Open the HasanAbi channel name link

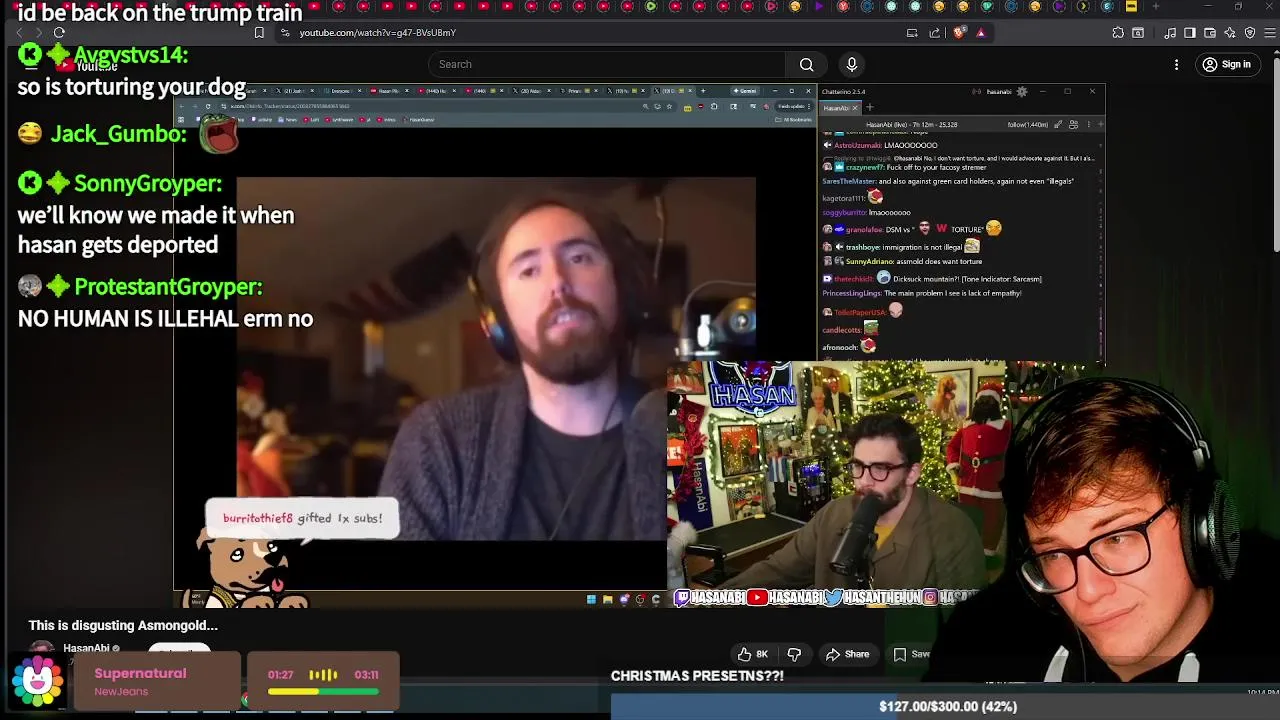(x=86, y=648)
